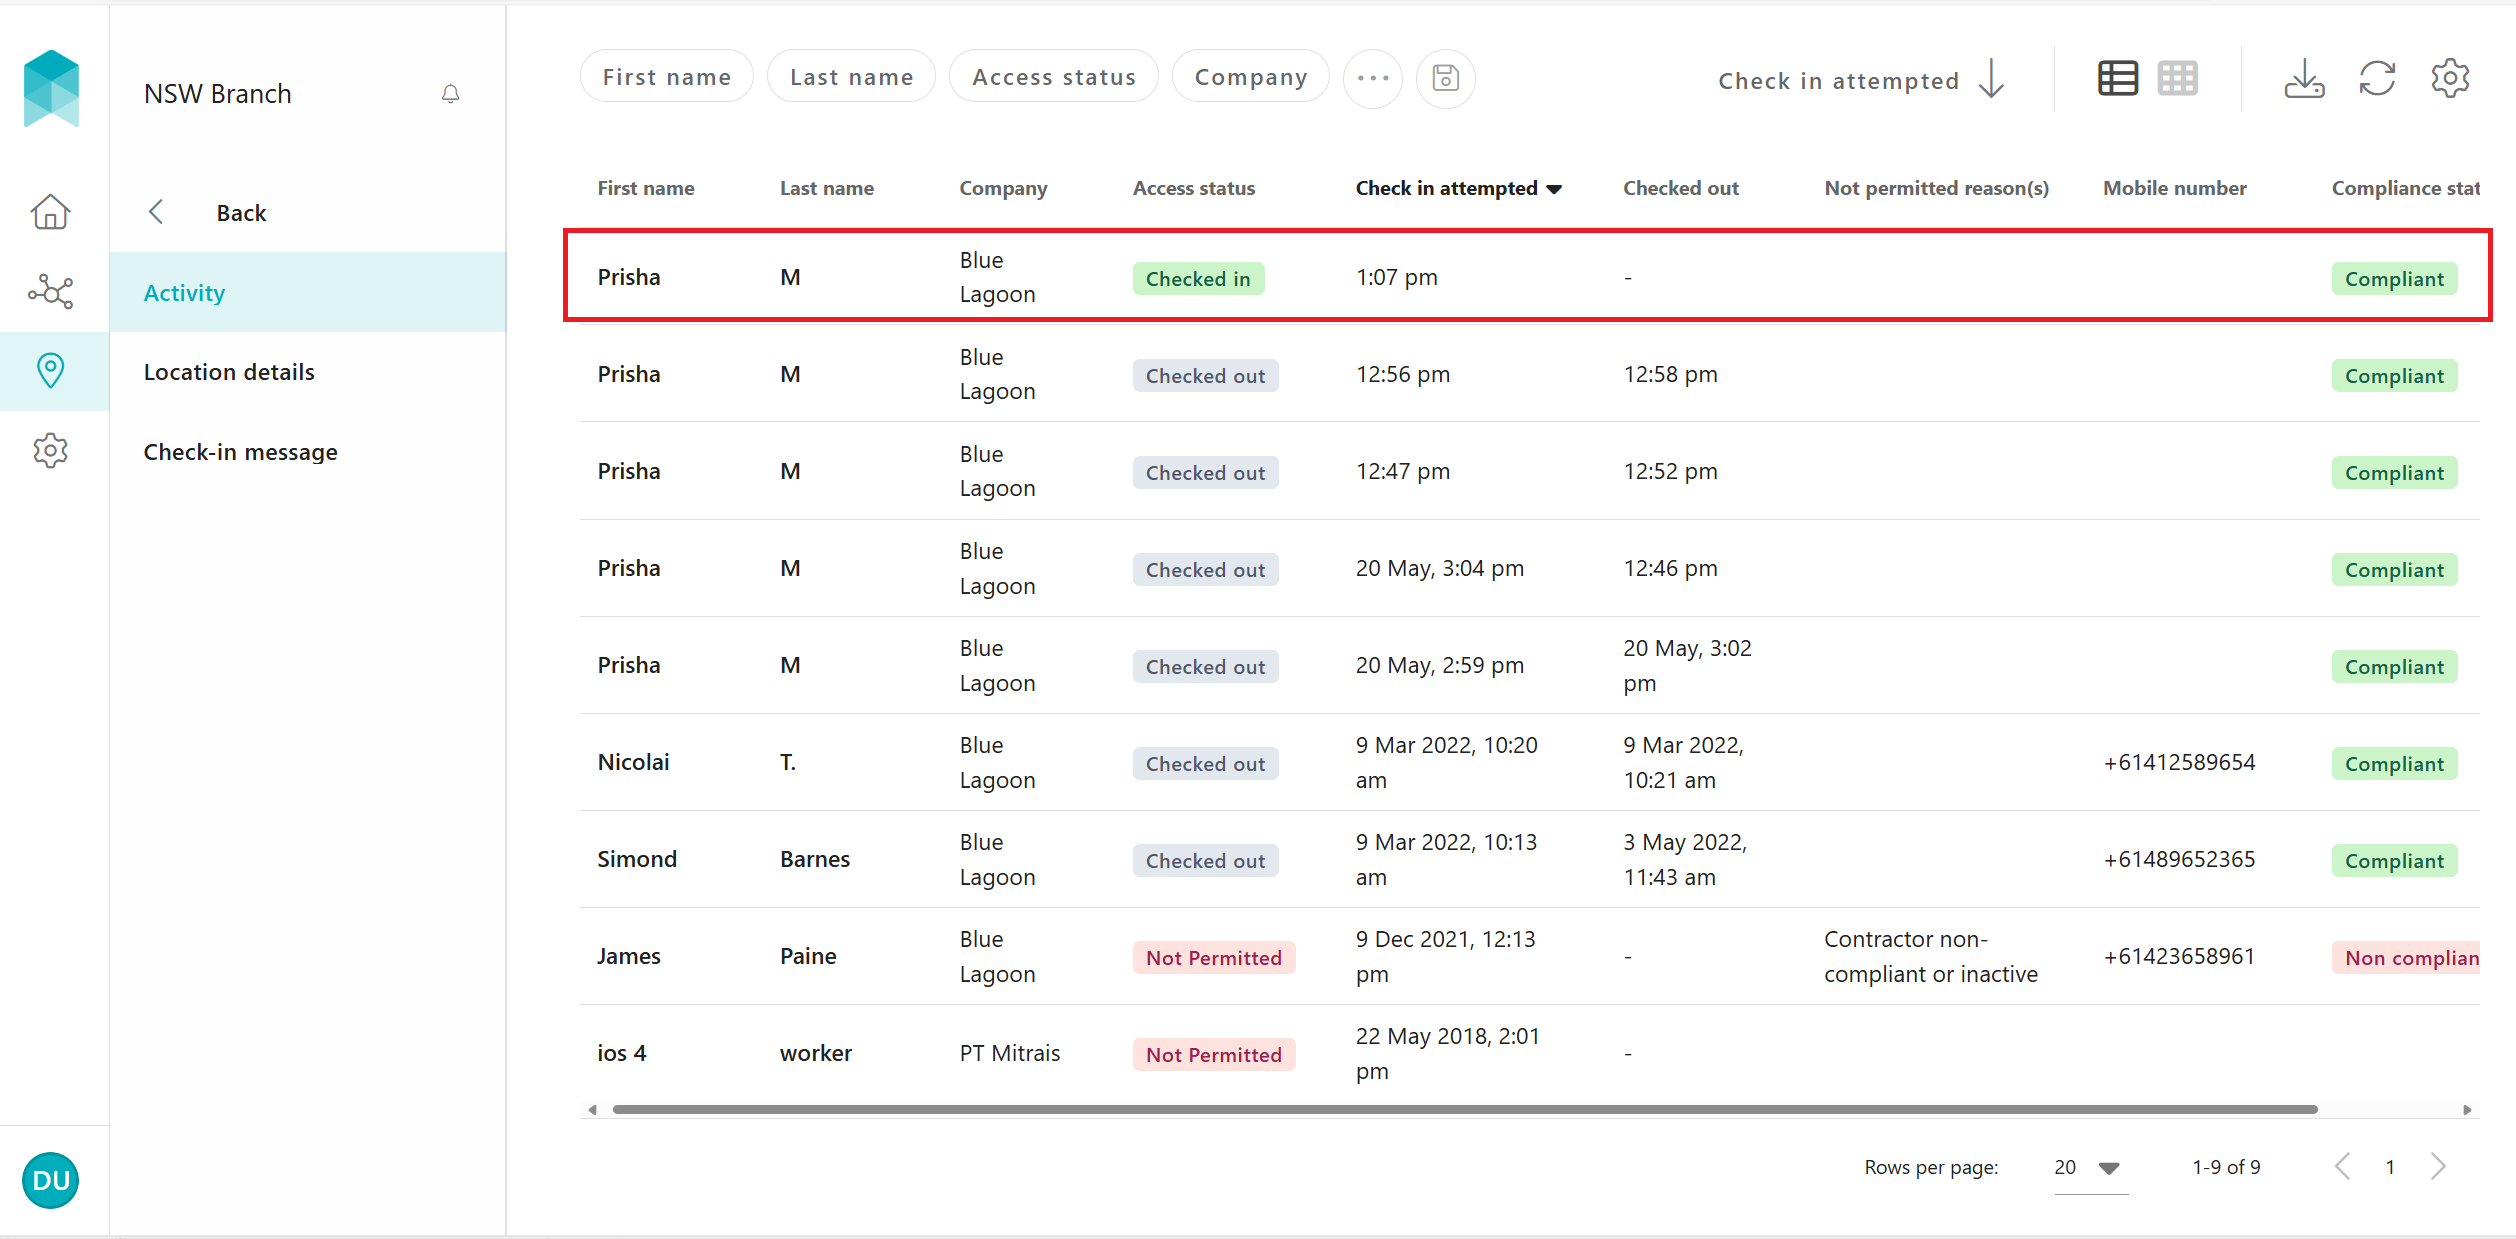
Task: Show more filters ellipsis button
Action: pos(1373,78)
